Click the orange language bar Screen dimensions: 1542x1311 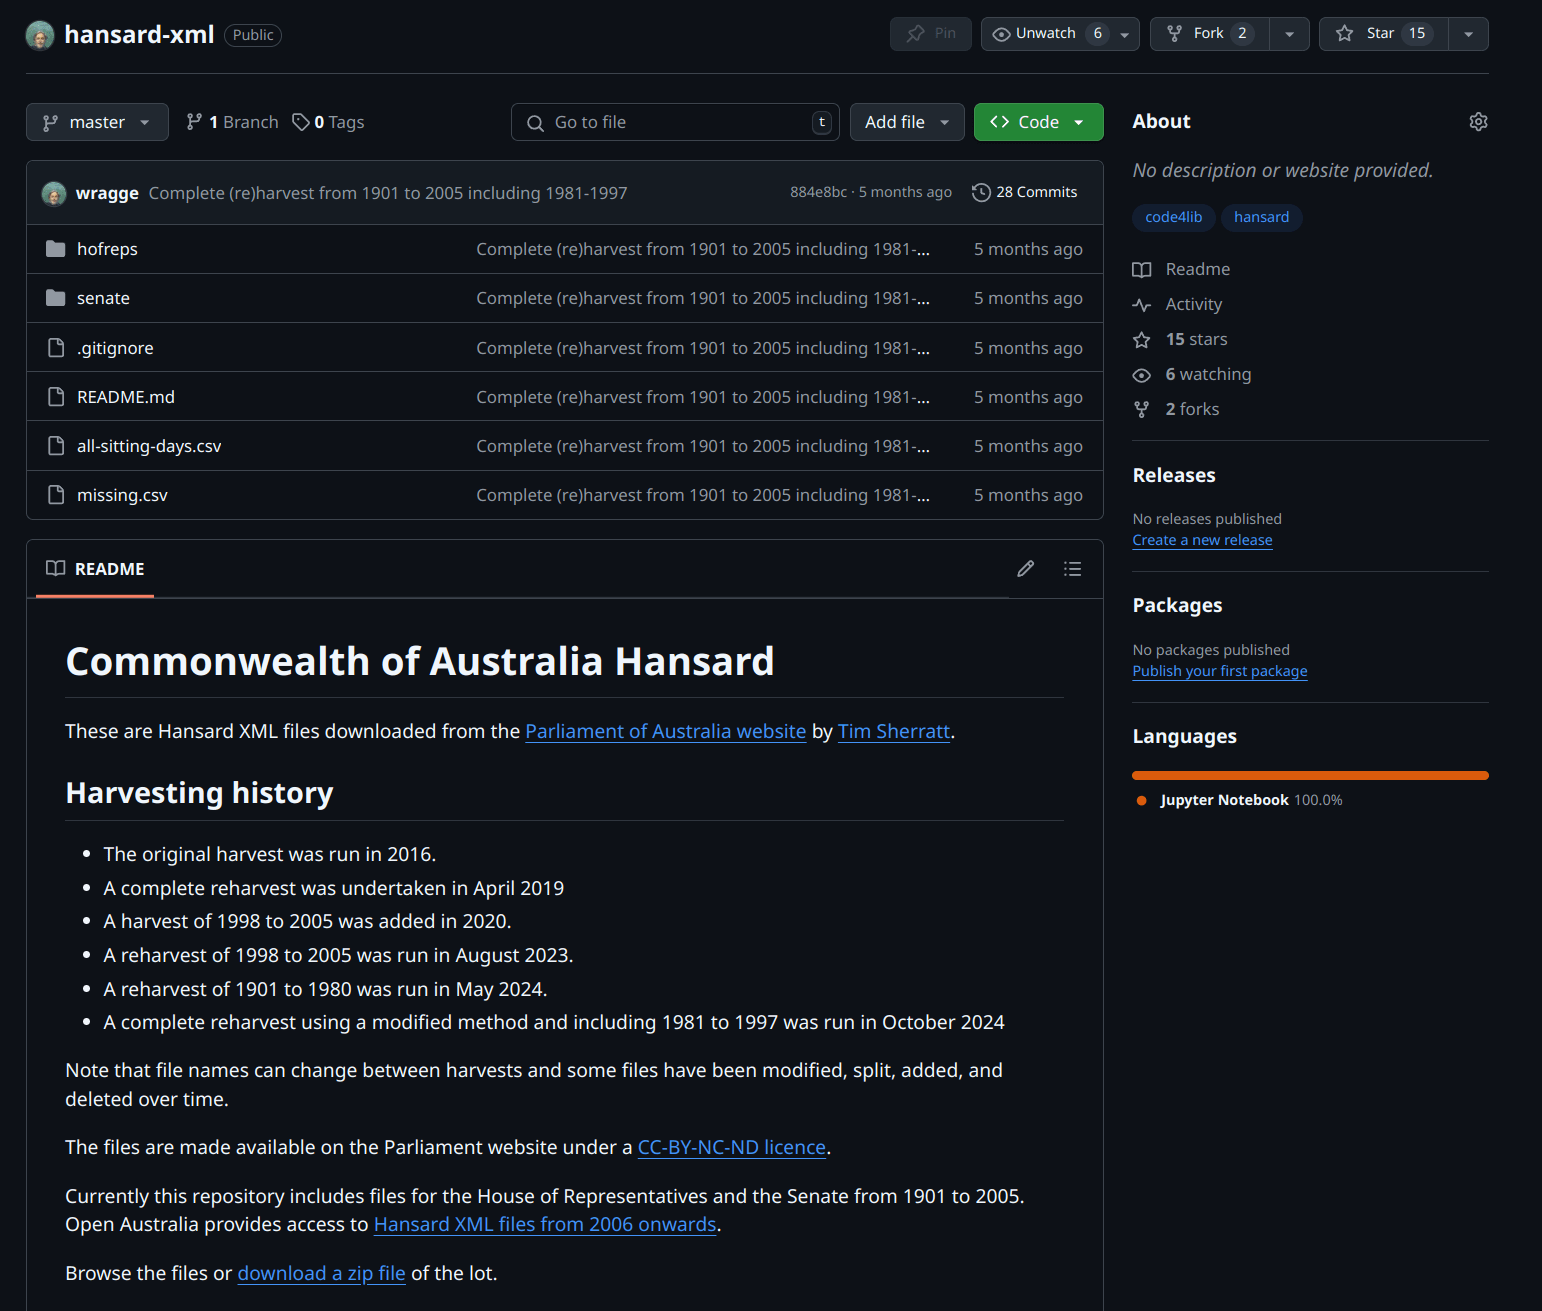pyautogui.click(x=1310, y=775)
